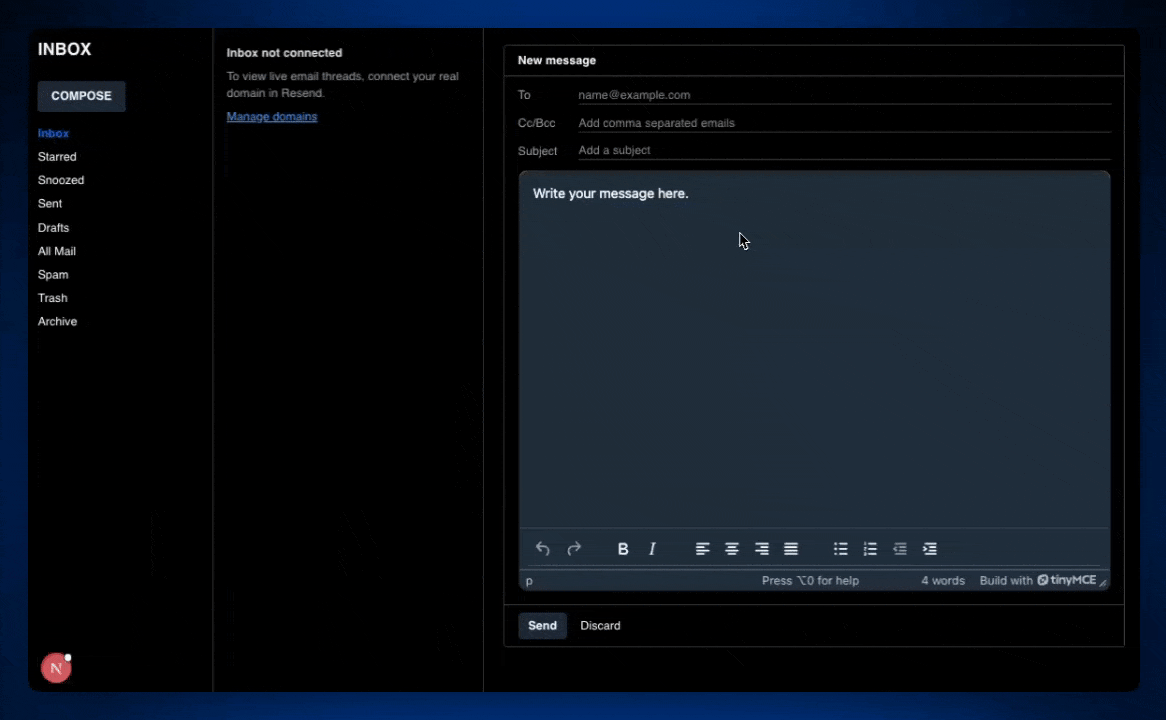This screenshot has width=1166, height=720.
Task: Click the Manage domains link
Action: click(271, 116)
